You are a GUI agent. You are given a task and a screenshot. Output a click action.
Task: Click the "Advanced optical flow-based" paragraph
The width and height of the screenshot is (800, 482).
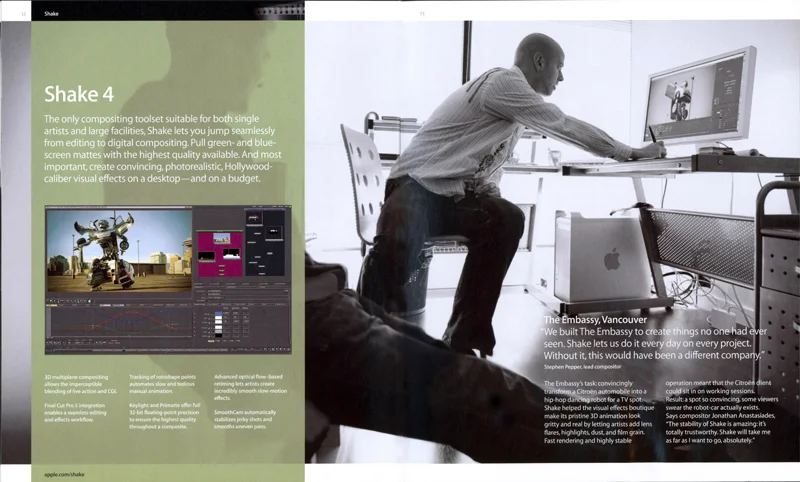[251, 387]
